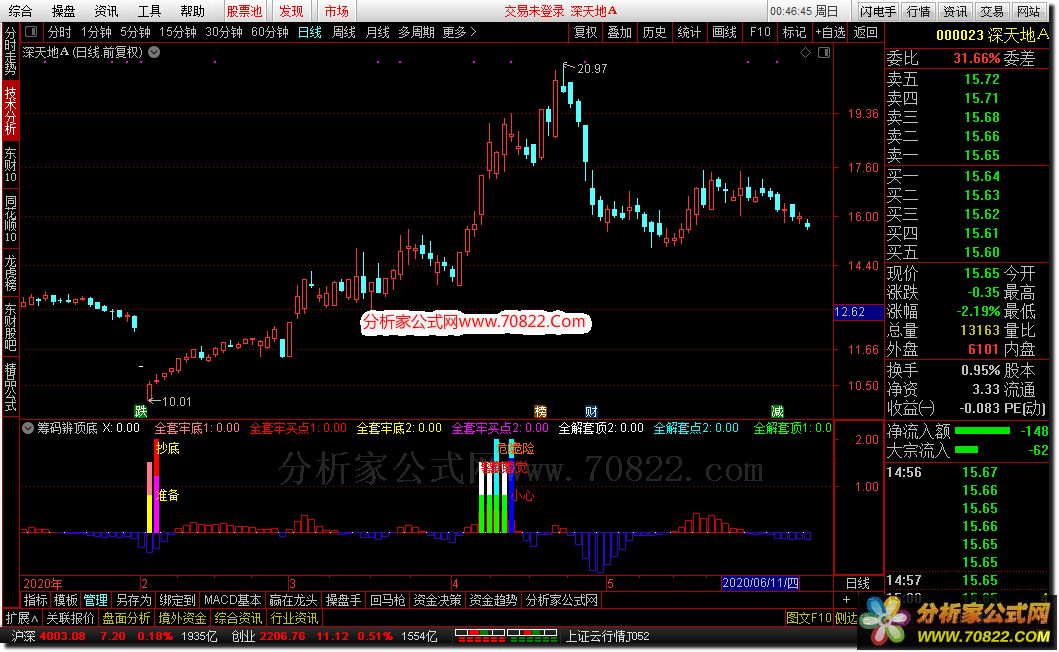Expand the 扩展 panel toggle

point(22,618)
